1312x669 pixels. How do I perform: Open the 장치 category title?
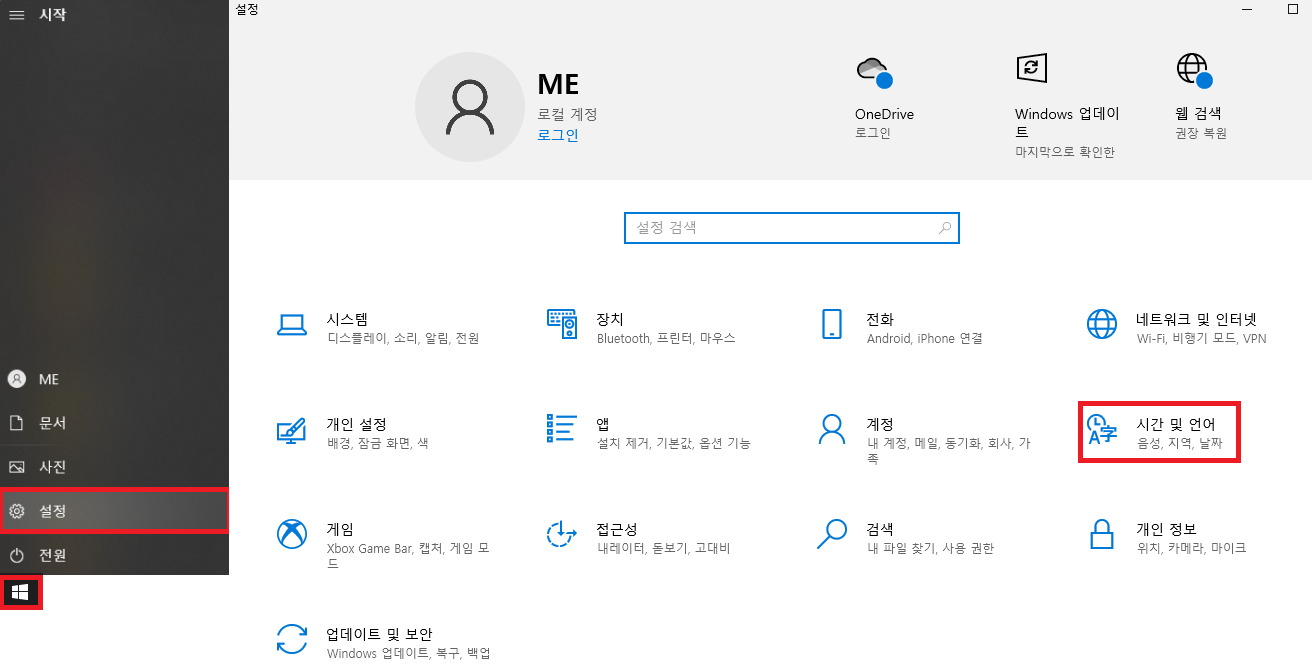click(610, 319)
